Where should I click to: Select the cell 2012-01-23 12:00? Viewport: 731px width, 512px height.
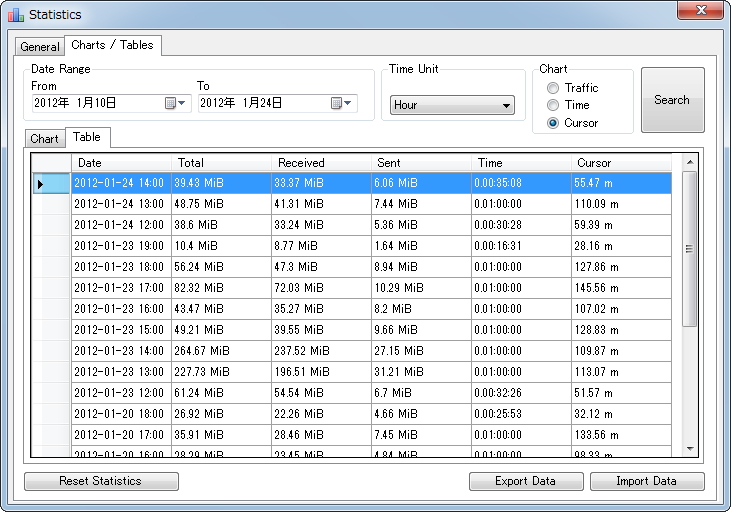(121, 393)
